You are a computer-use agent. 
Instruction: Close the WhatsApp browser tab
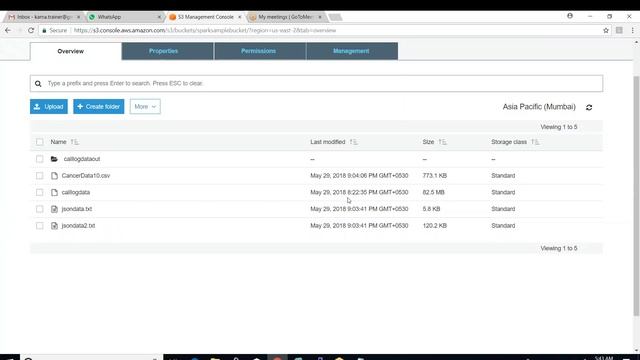pyautogui.click(x=159, y=17)
